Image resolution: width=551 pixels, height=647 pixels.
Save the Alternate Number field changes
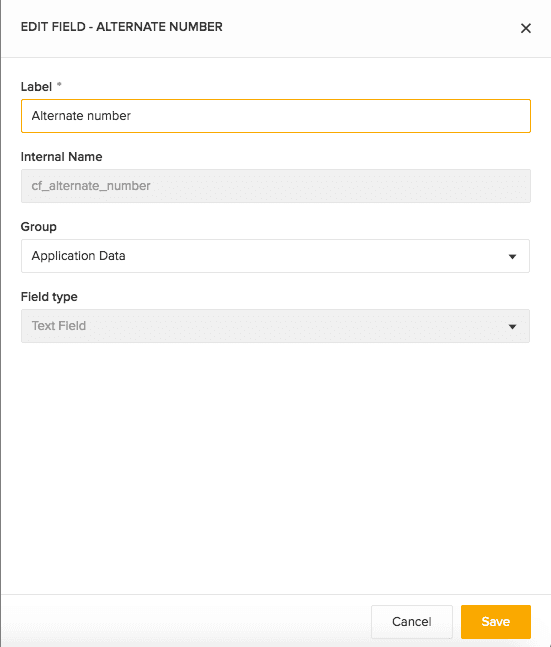click(x=496, y=621)
